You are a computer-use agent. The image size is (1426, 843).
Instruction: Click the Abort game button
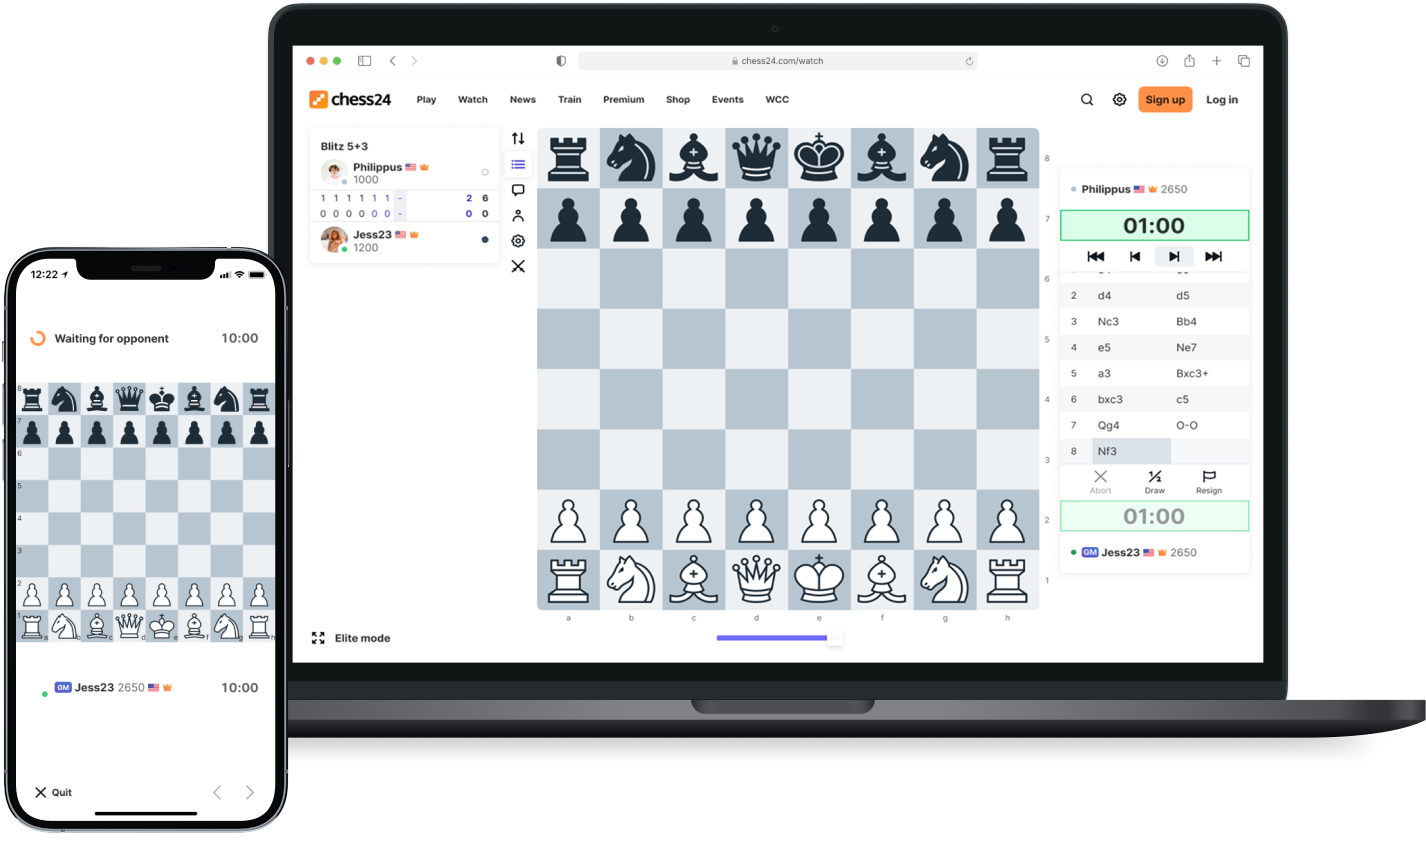[1100, 482]
